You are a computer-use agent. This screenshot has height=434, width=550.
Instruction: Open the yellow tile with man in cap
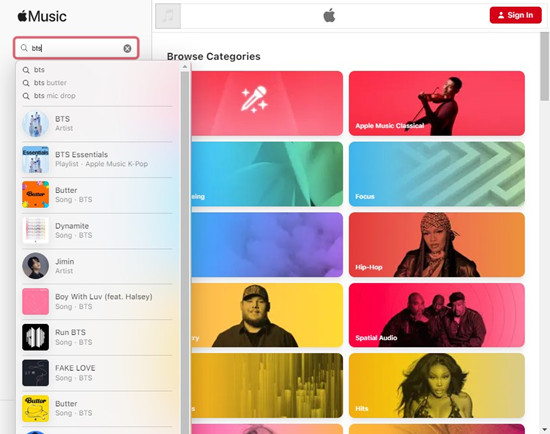click(x=267, y=315)
